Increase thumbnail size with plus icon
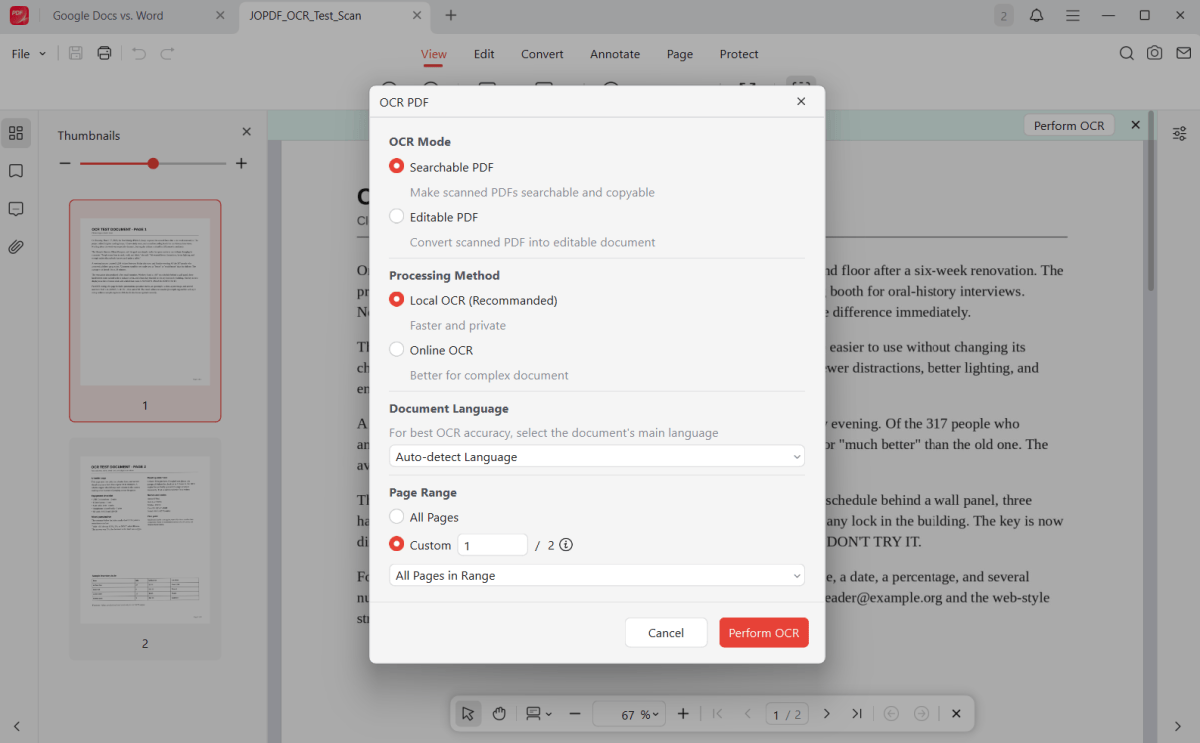The image size is (1200, 743). click(x=241, y=163)
